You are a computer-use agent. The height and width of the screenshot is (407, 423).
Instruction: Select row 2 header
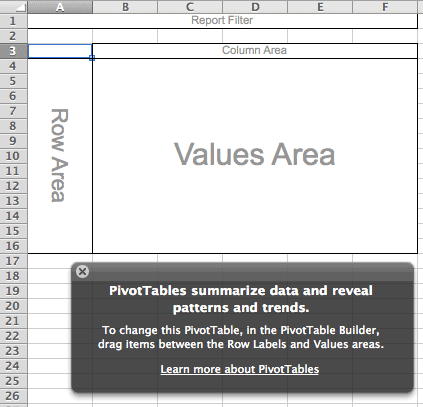coord(14,36)
